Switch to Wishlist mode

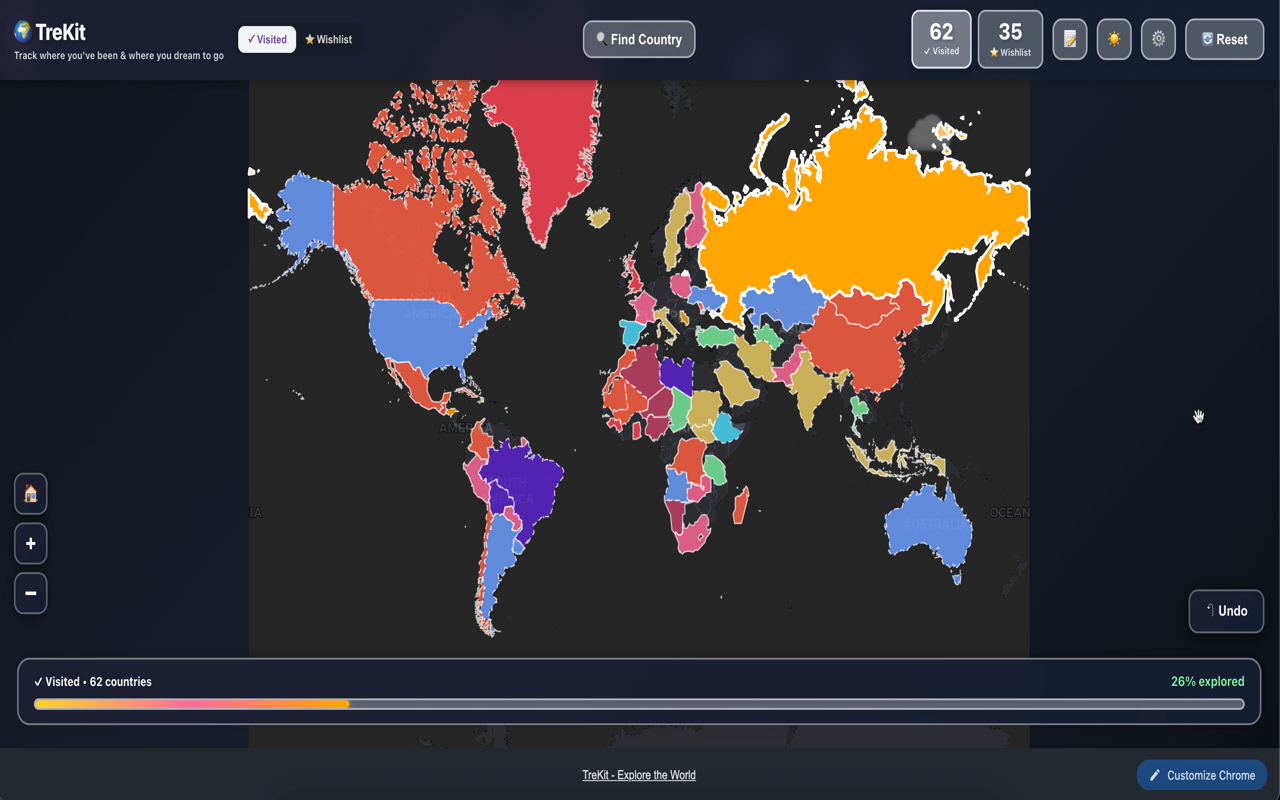329,40
